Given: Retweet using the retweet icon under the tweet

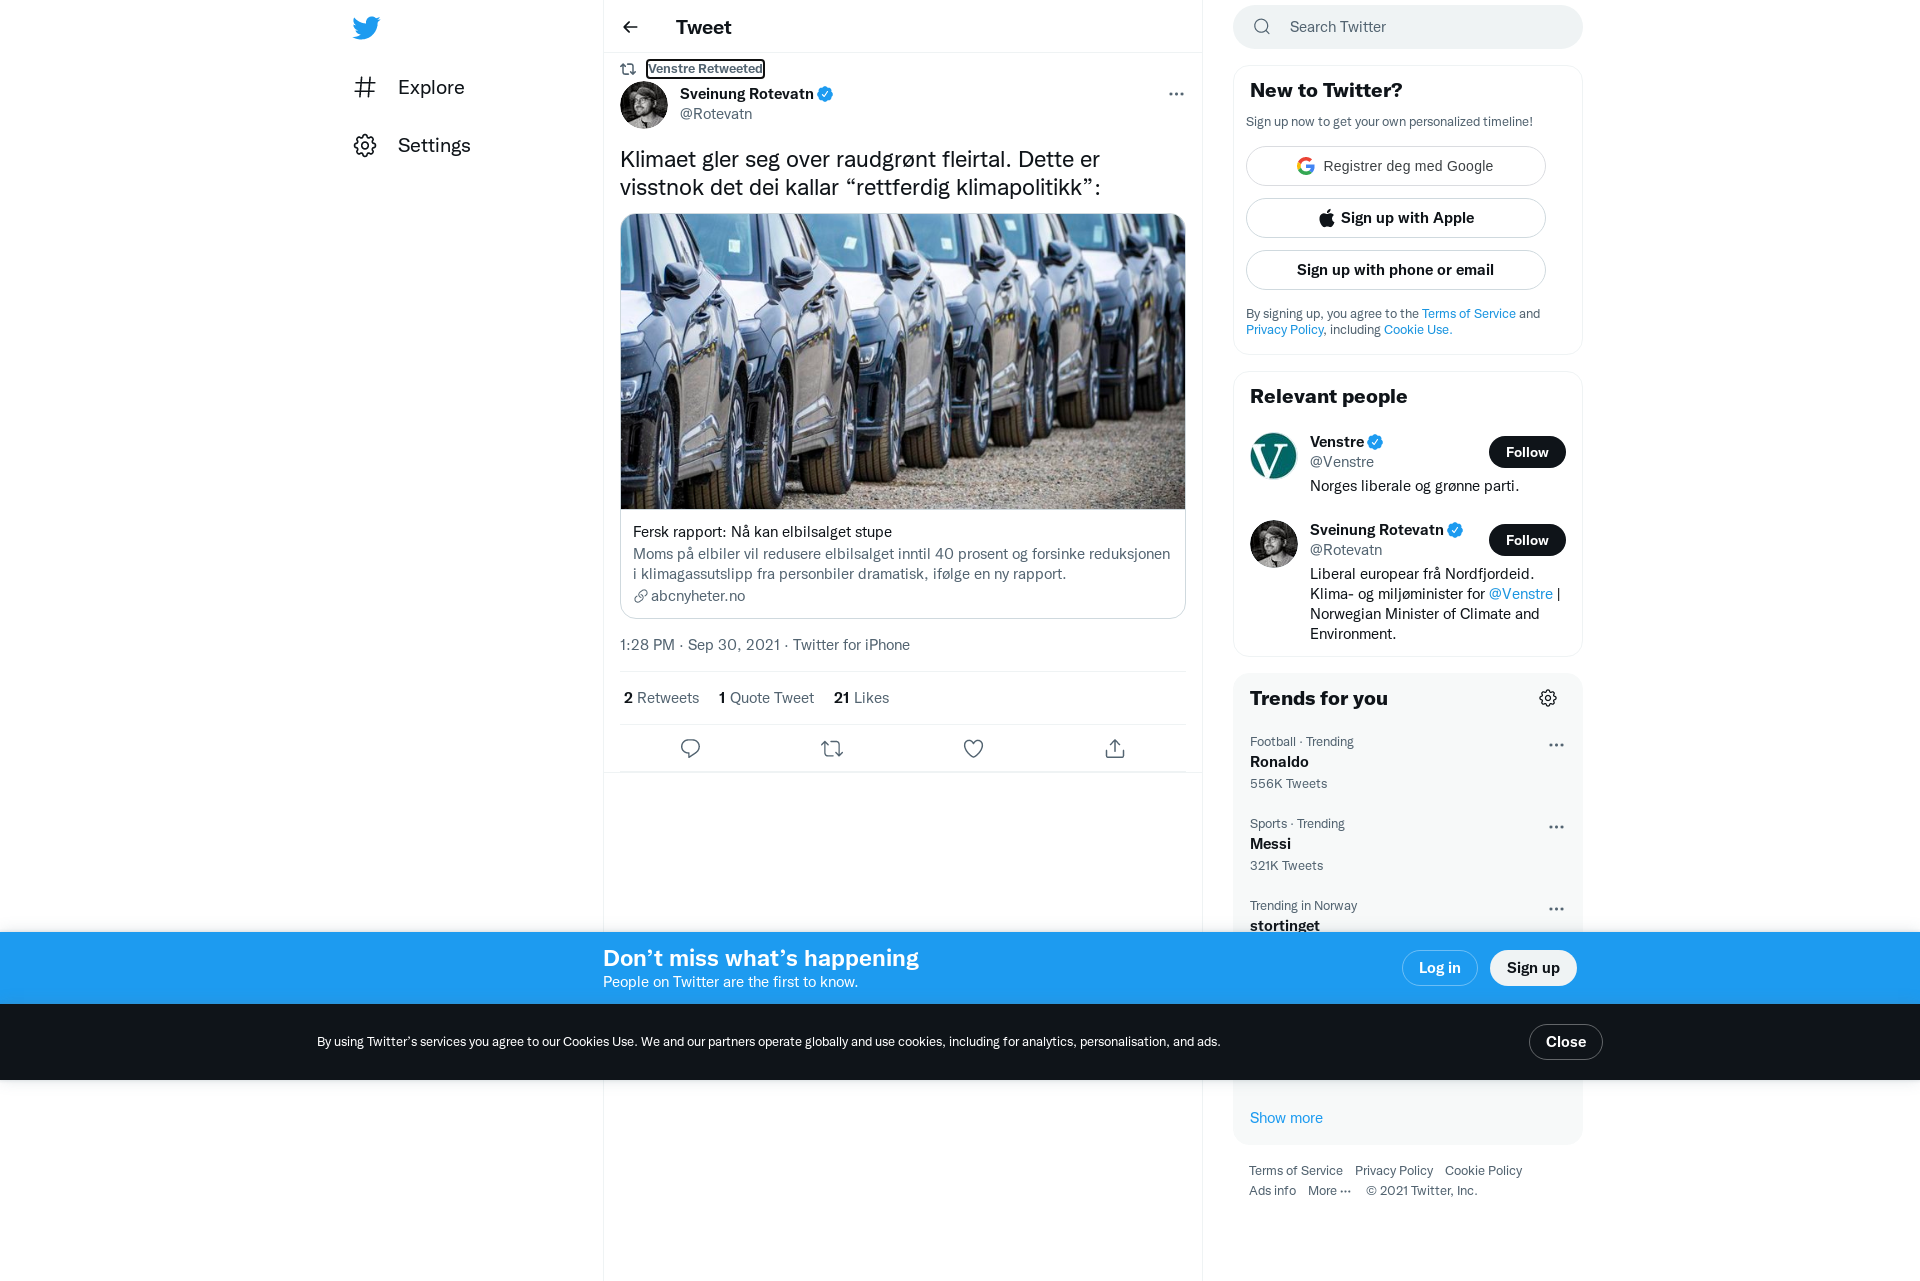Looking at the screenshot, I should [832, 748].
